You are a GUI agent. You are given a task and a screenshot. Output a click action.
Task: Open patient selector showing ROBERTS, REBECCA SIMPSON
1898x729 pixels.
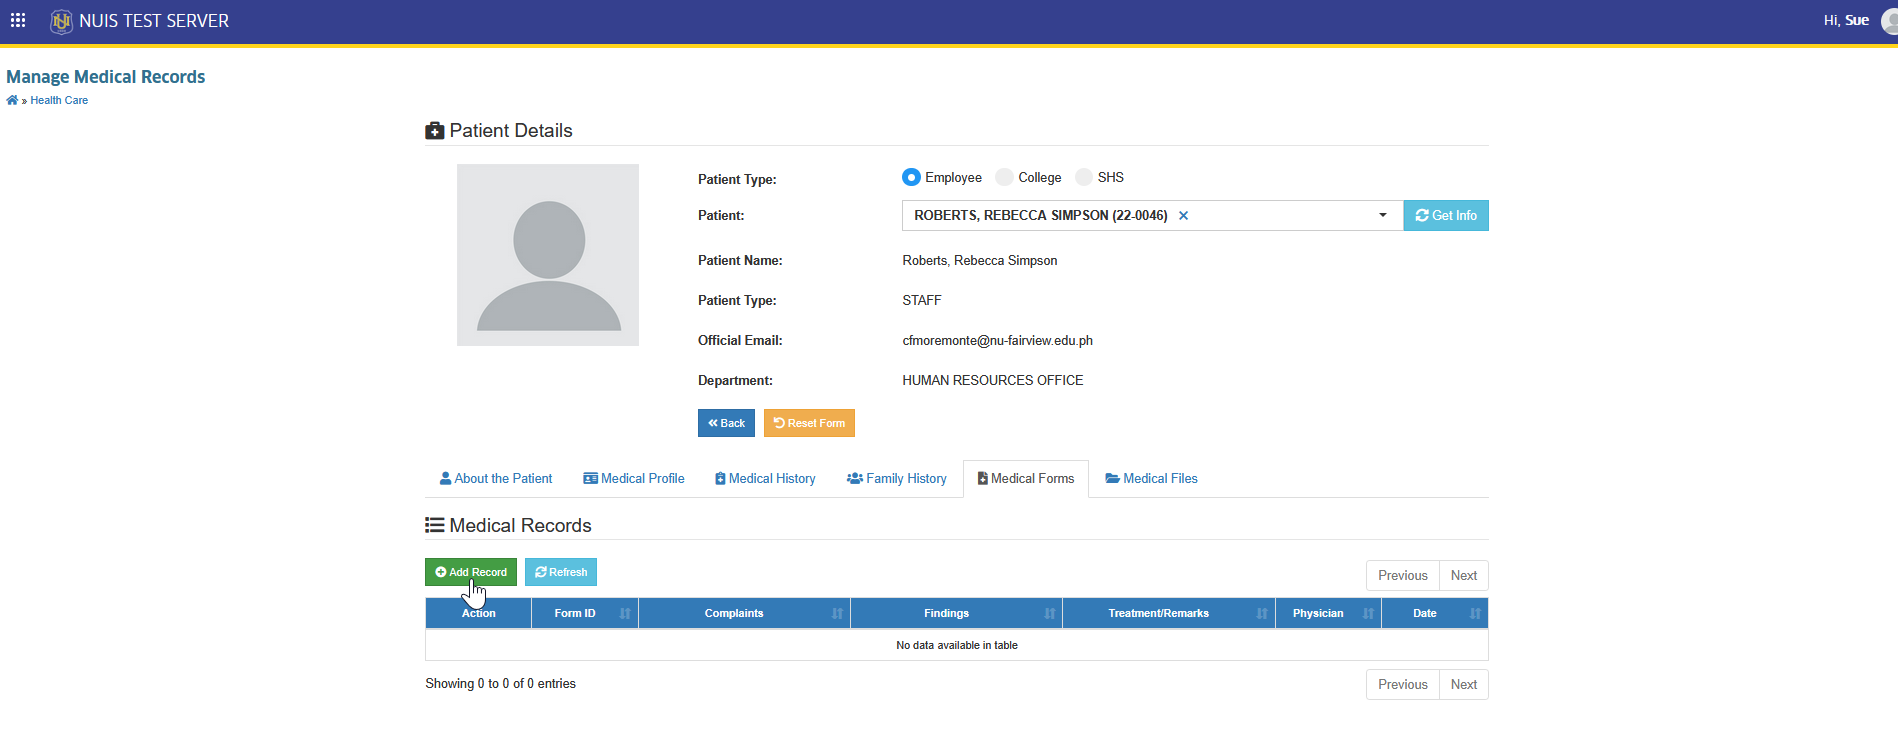pos(1152,215)
